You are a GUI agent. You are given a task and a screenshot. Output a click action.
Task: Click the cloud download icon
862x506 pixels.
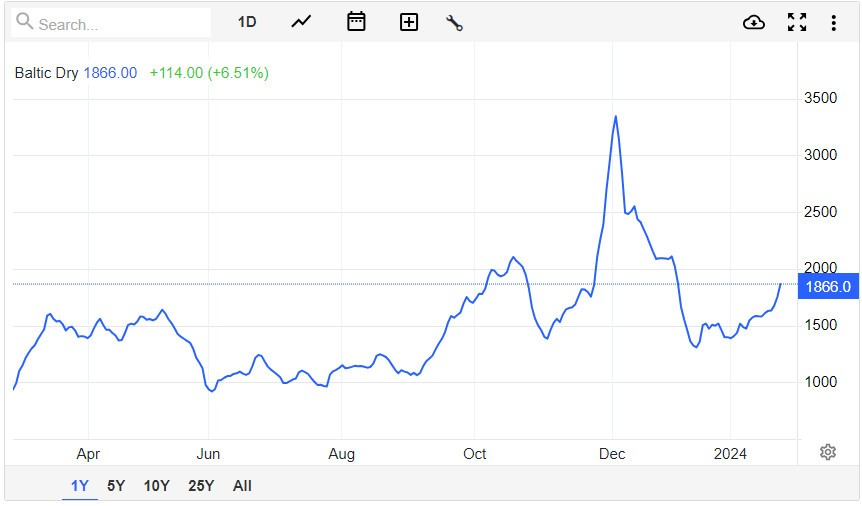pos(754,22)
